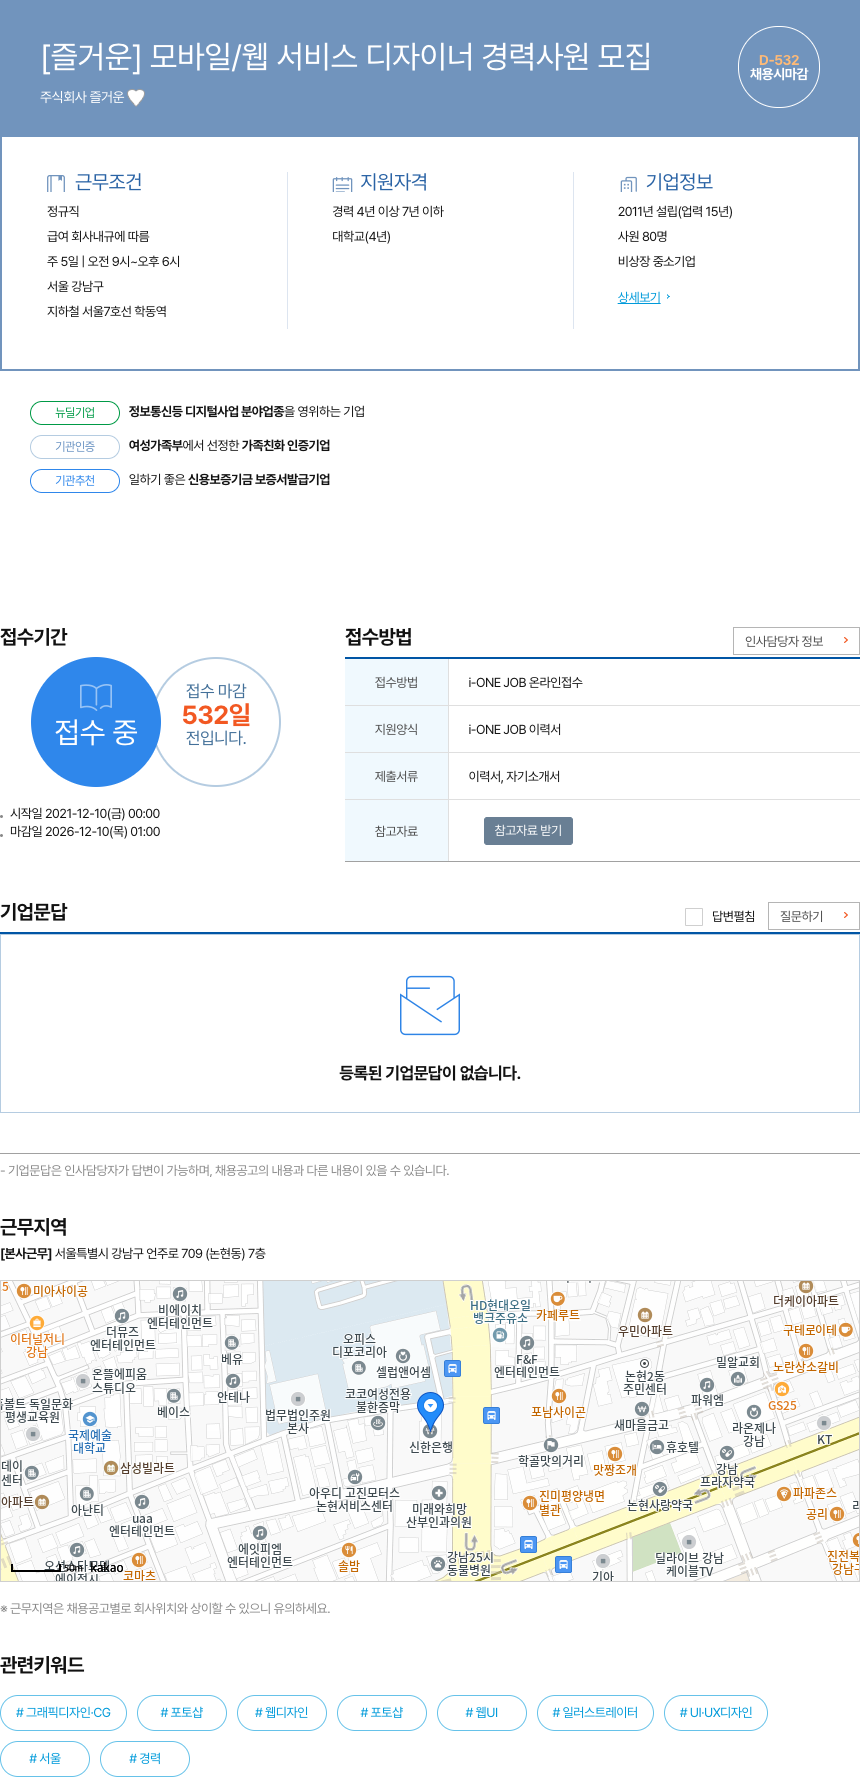Click the 서울특별시 강남구 언주로 709 address
Viewport: 860px width, 1778px height.
point(160,1253)
